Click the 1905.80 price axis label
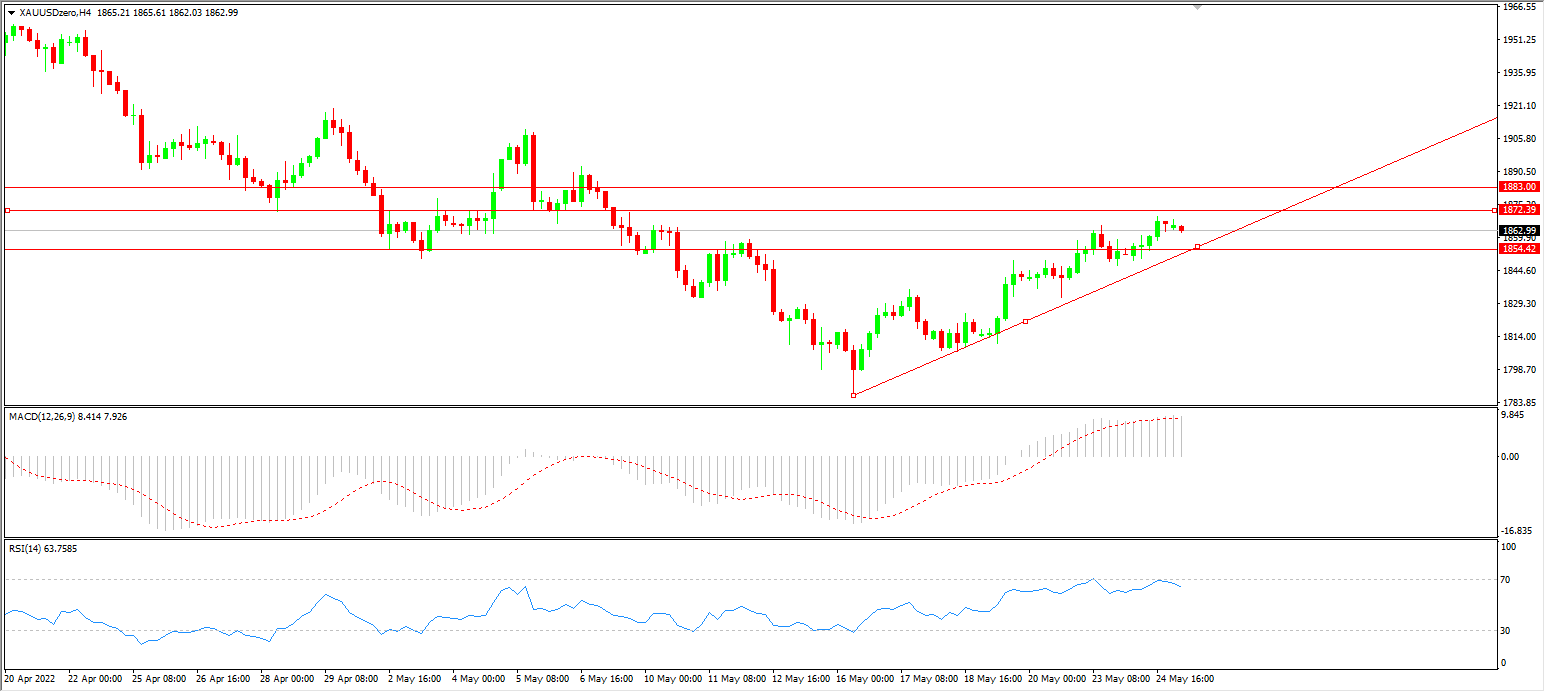 coord(1519,138)
